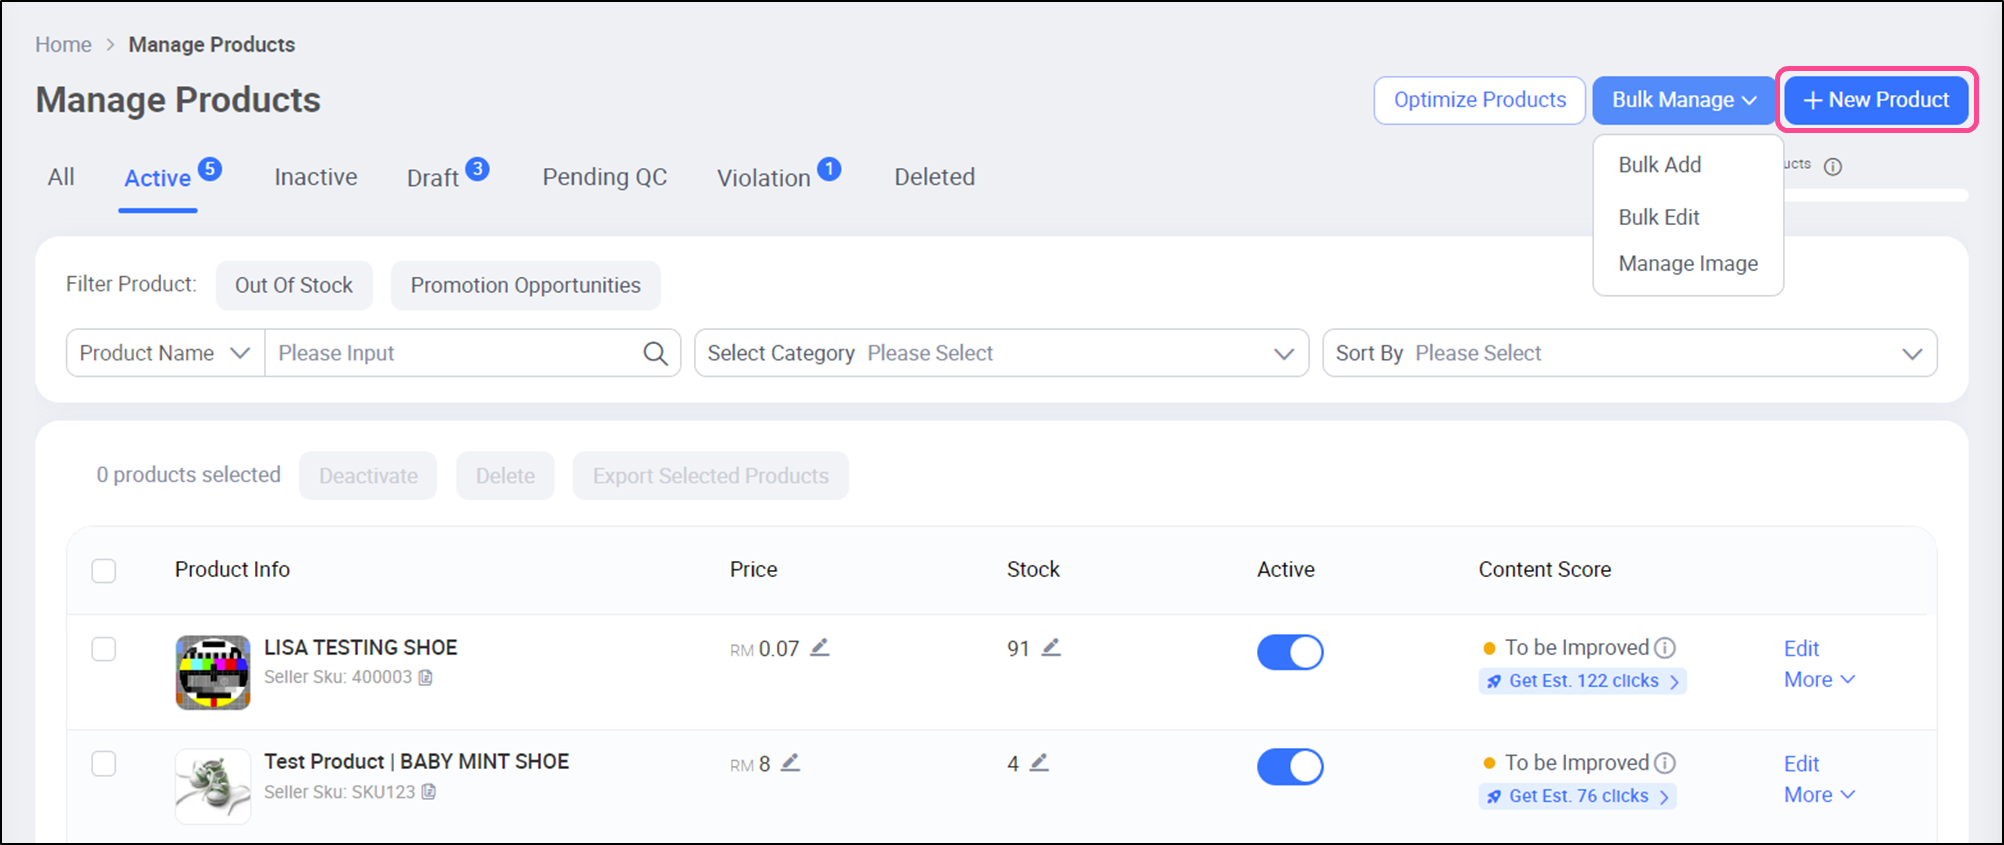Edit stock pencil icon for LISA TESTING SHOE
This screenshot has width=2004, height=845.
(x=1050, y=648)
